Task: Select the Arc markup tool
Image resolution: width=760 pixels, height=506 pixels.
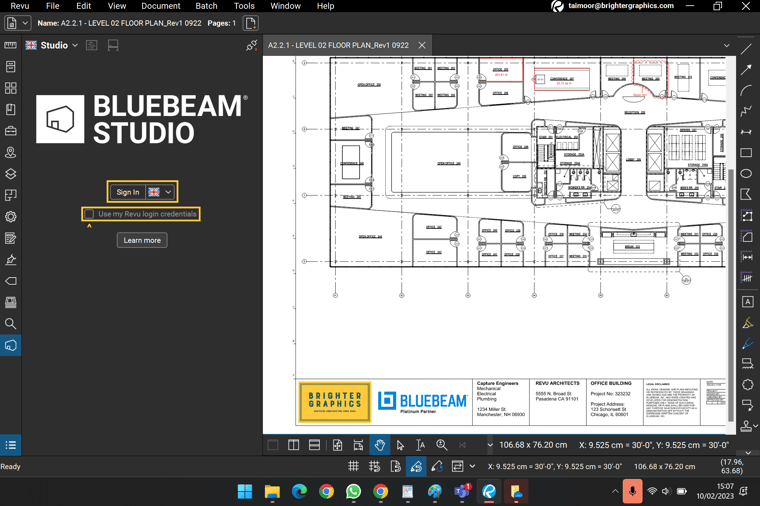Action: click(x=746, y=90)
